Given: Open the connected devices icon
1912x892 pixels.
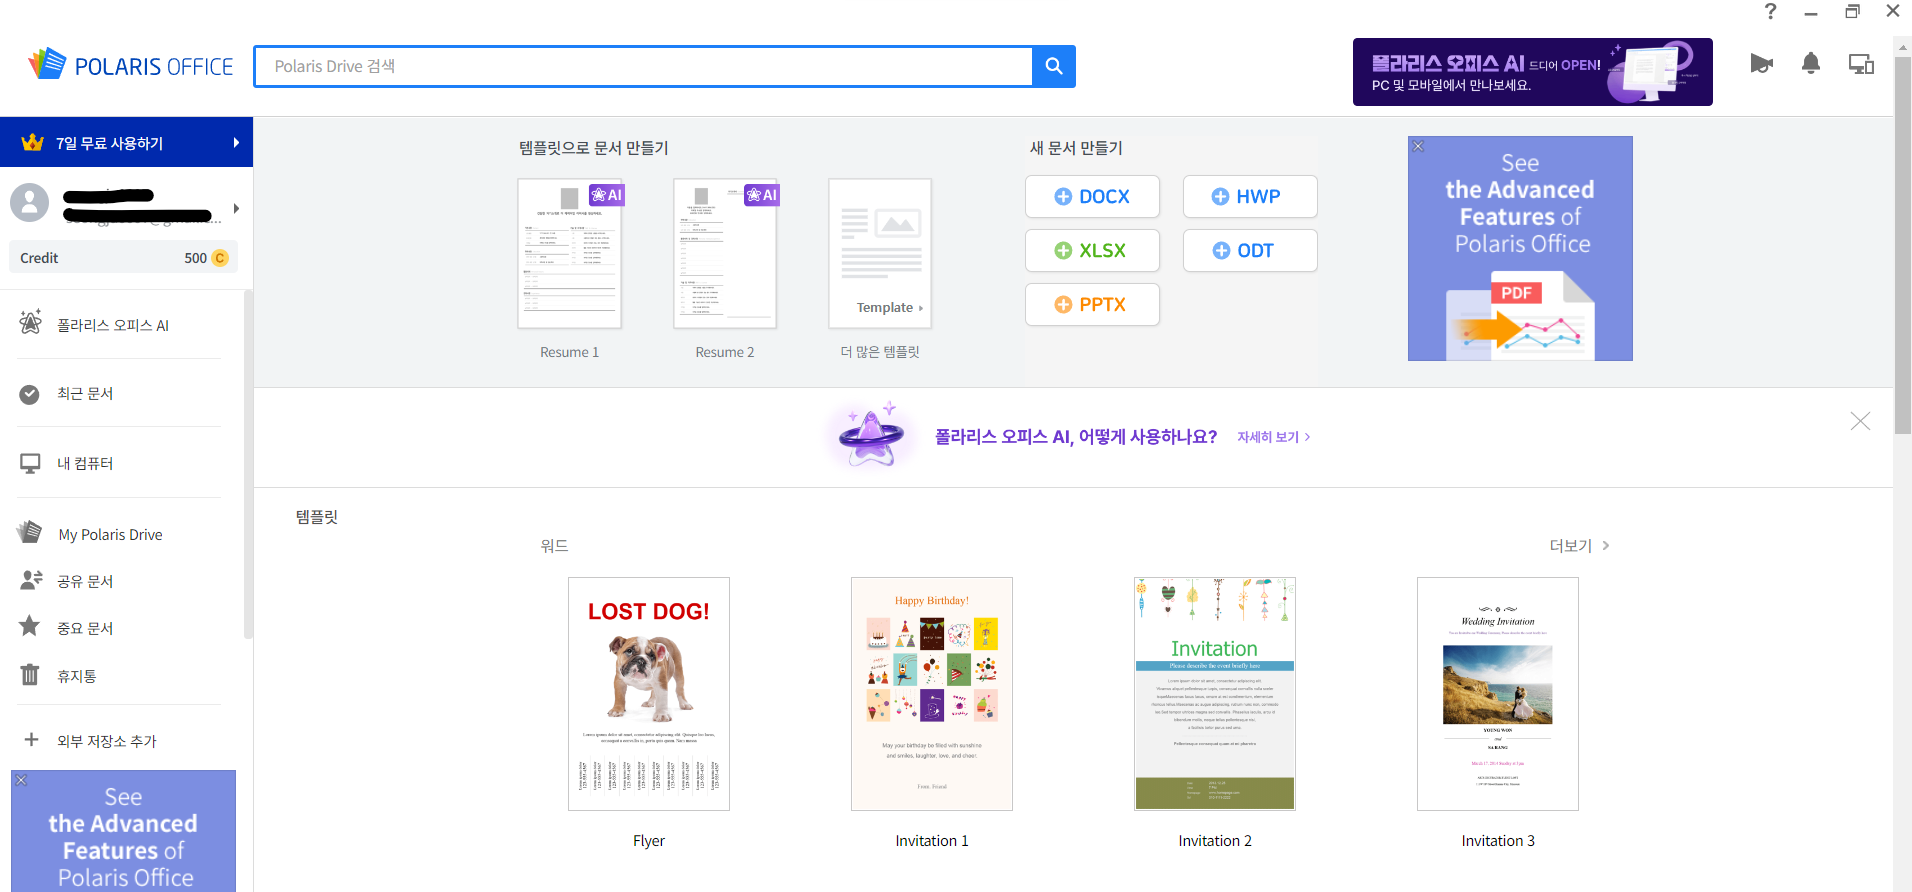Looking at the screenshot, I should (1861, 64).
